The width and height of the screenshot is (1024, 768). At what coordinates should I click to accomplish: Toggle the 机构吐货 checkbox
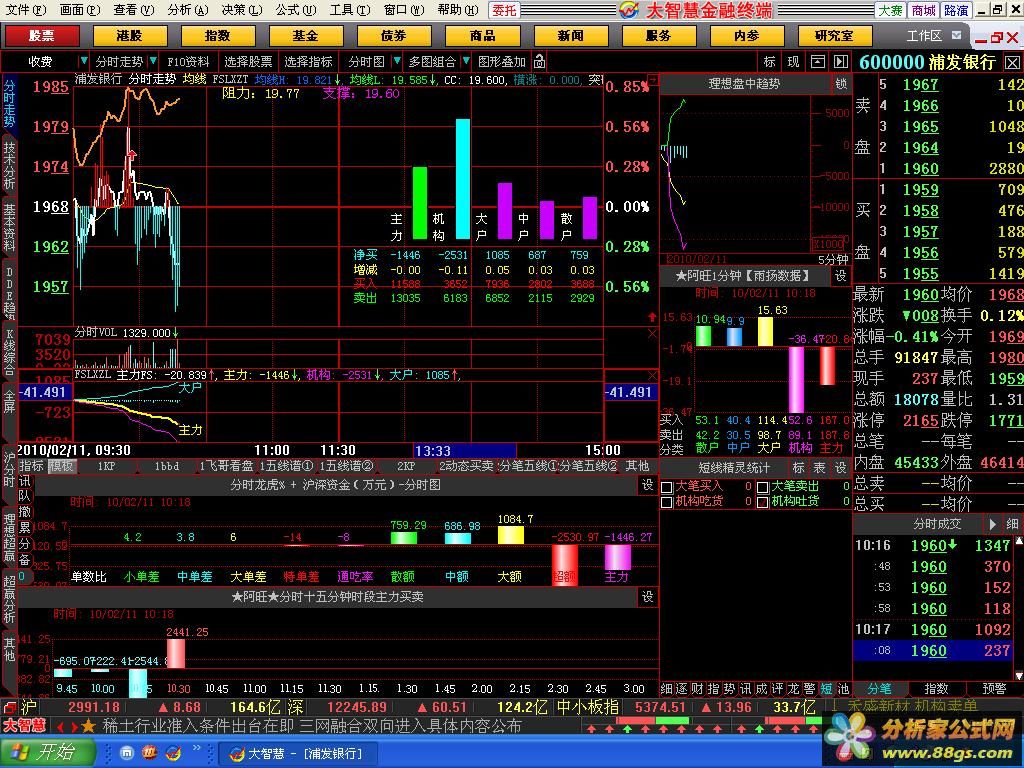(x=763, y=502)
